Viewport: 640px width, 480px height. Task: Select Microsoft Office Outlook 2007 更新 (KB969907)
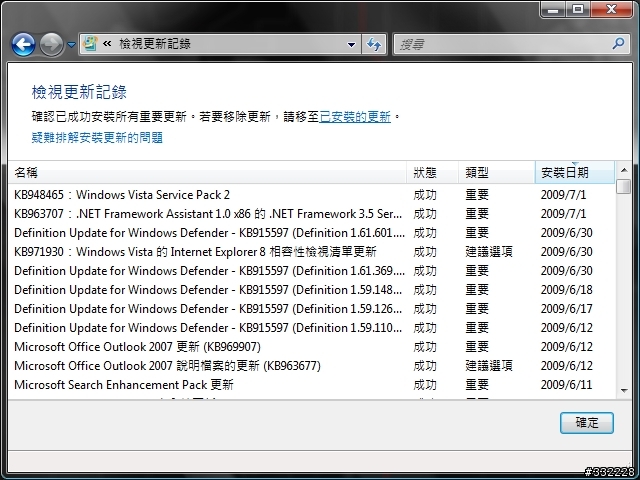(311, 347)
